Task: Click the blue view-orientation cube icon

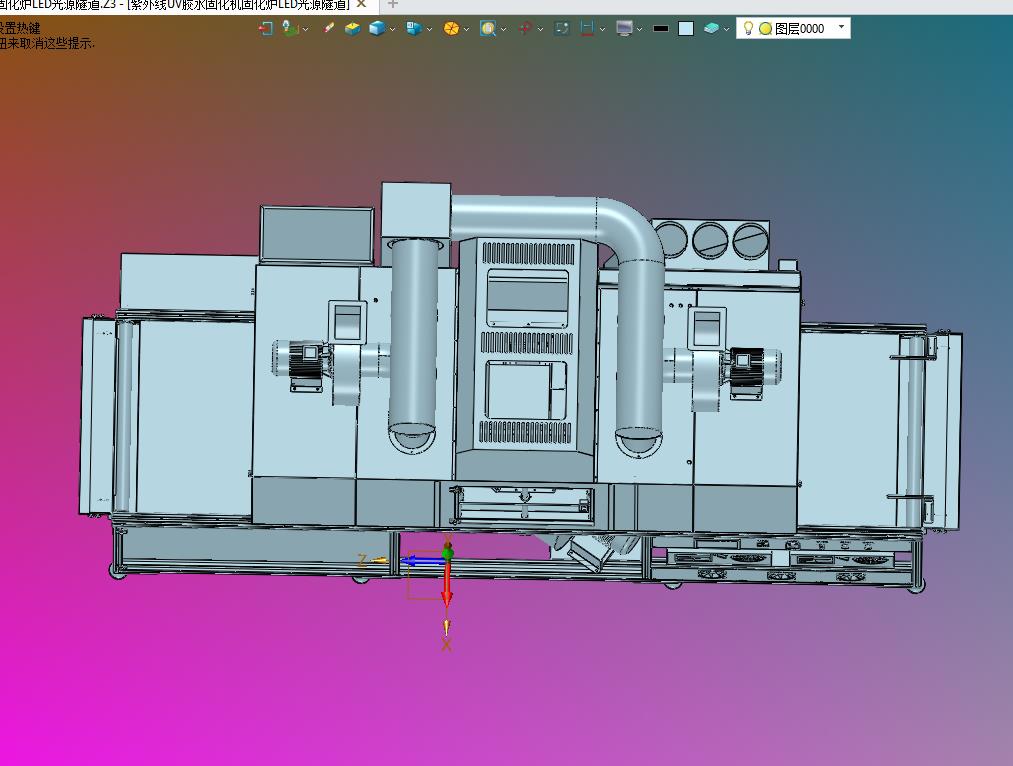Action: 413,28
